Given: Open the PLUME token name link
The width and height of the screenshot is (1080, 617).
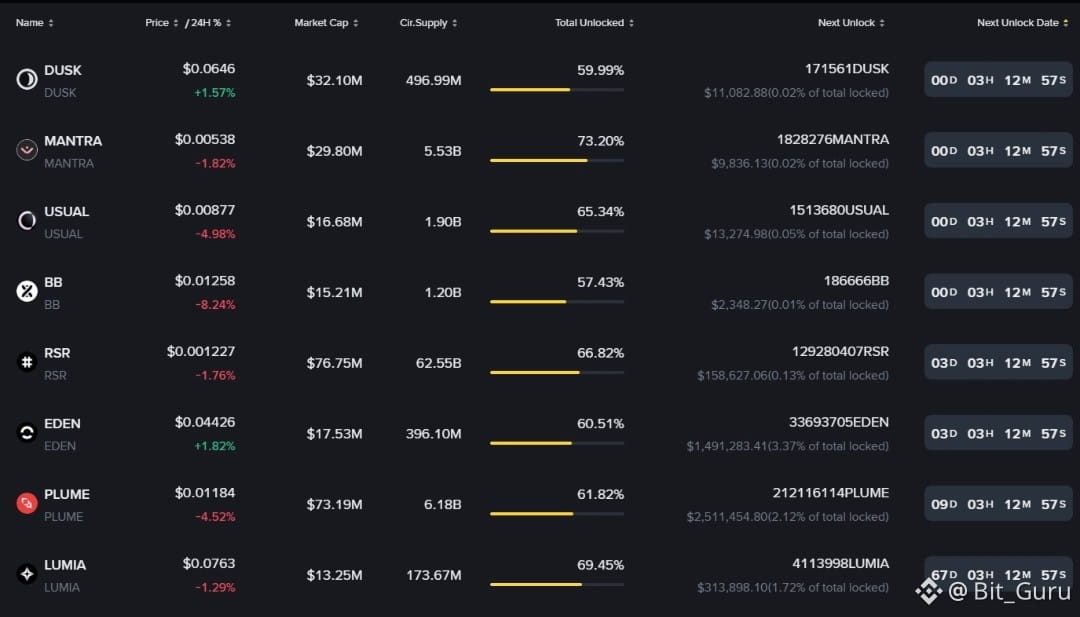Looking at the screenshot, I should coord(67,494).
